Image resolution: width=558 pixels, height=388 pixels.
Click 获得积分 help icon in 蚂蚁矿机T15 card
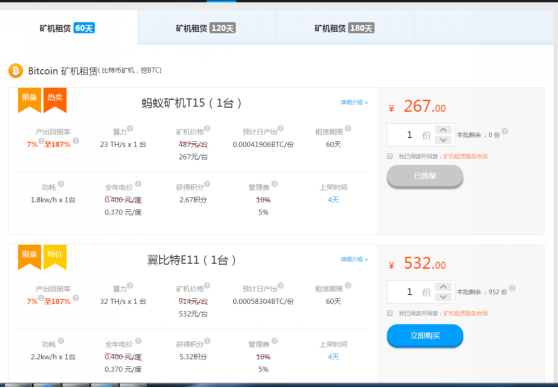click(207, 184)
